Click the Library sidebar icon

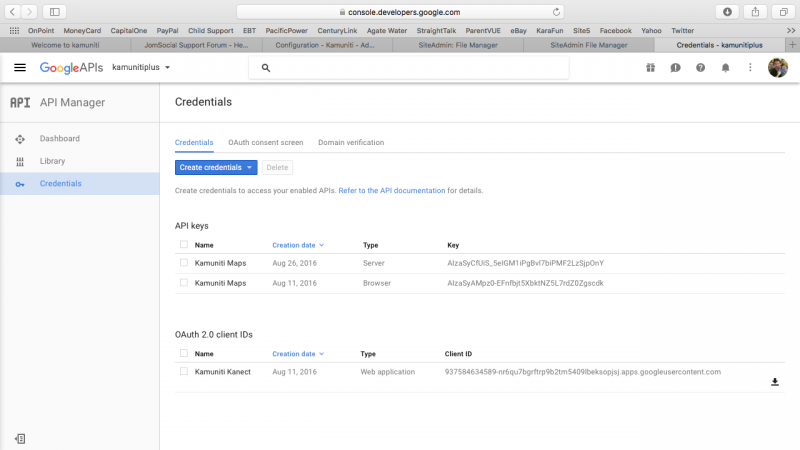click(20, 161)
